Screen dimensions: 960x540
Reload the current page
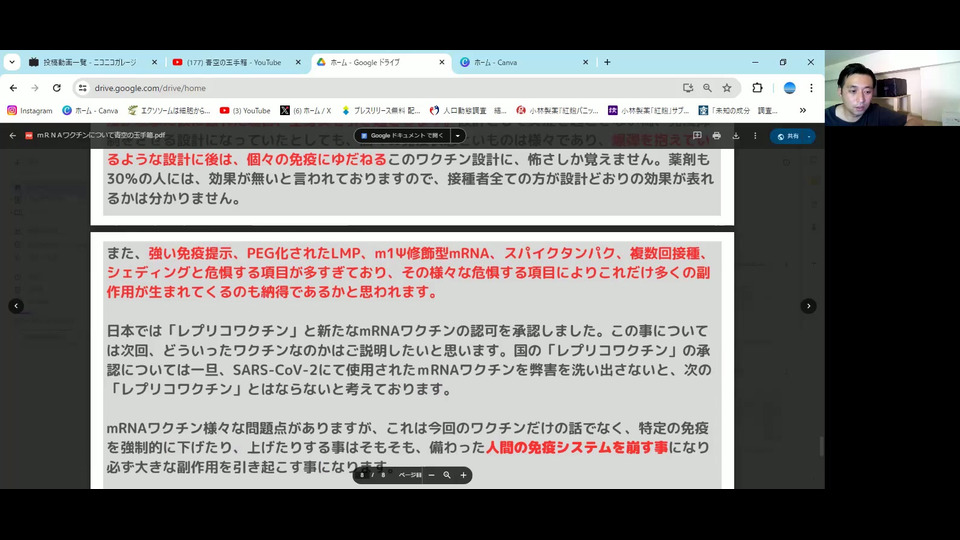pos(56,88)
